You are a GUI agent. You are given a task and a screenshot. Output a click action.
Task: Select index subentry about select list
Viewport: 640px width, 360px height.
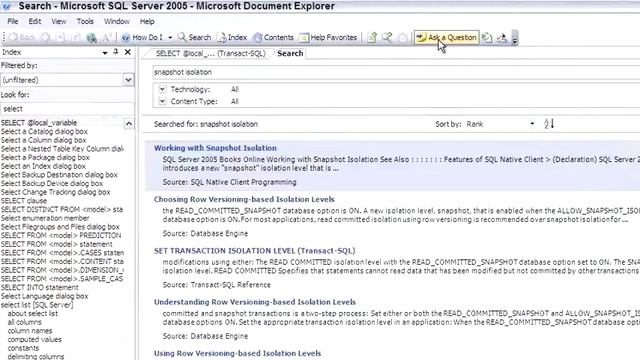[x=33, y=313]
